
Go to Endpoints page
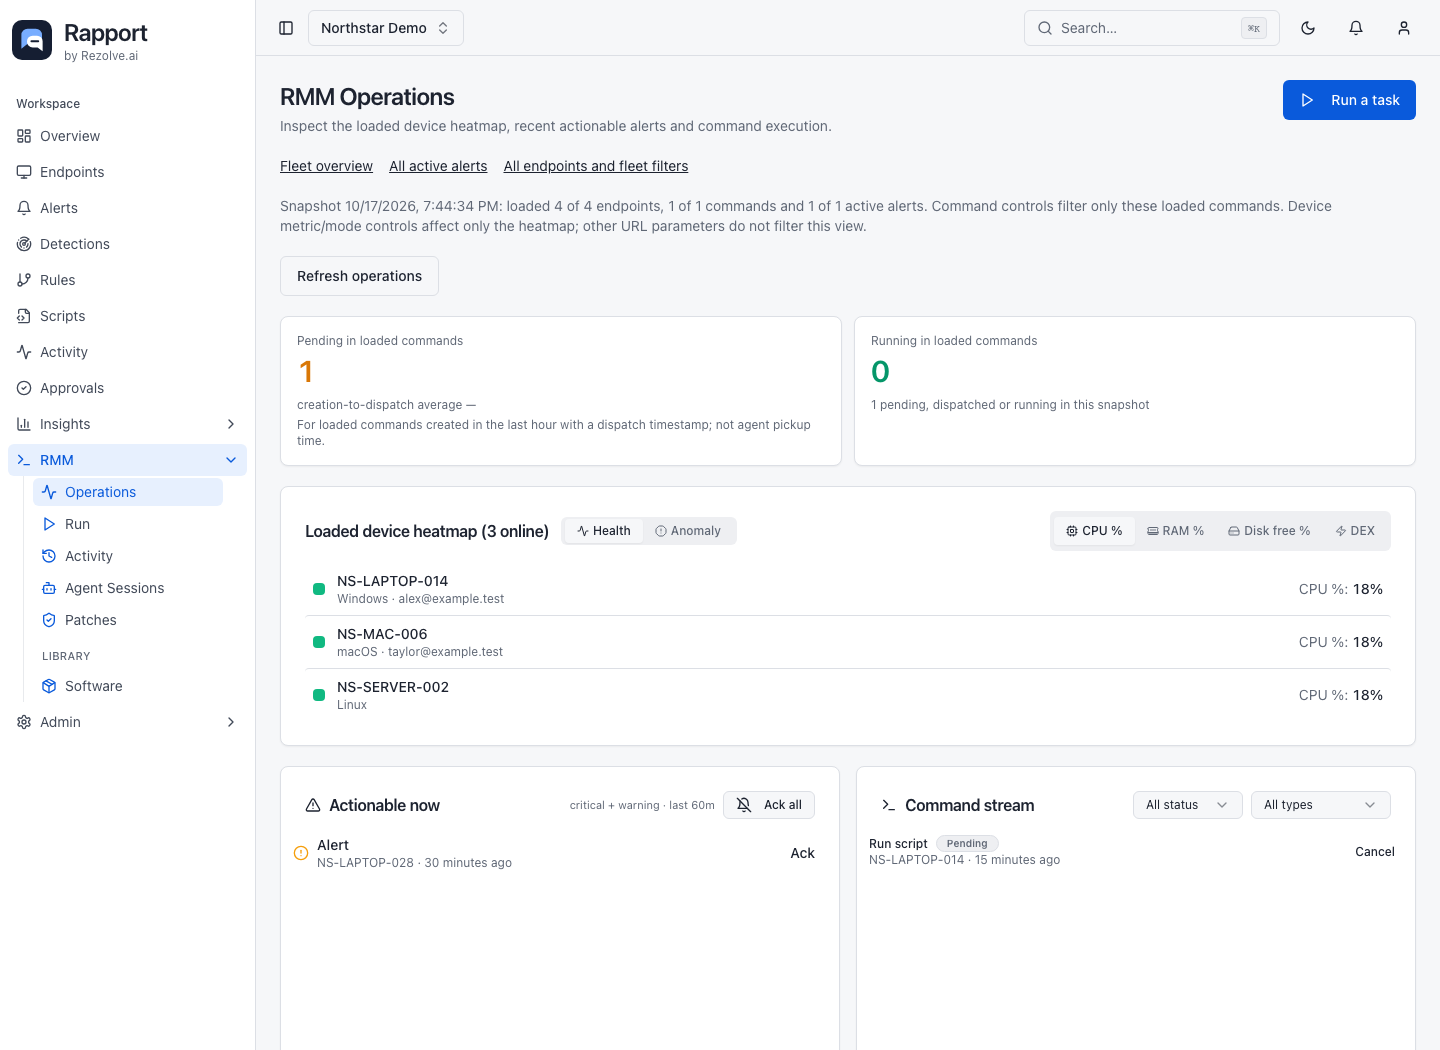pos(127,172)
